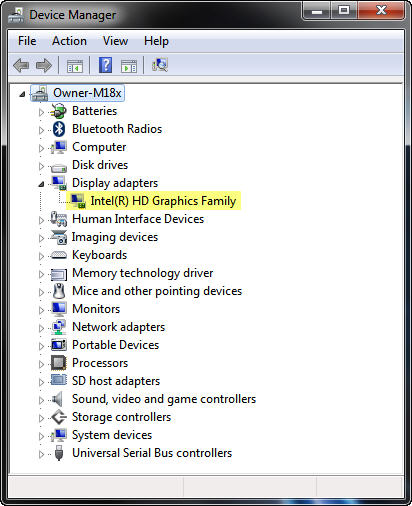Select the Memory technology driver label
This screenshot has height=506, width=412.
coord(143,273)
